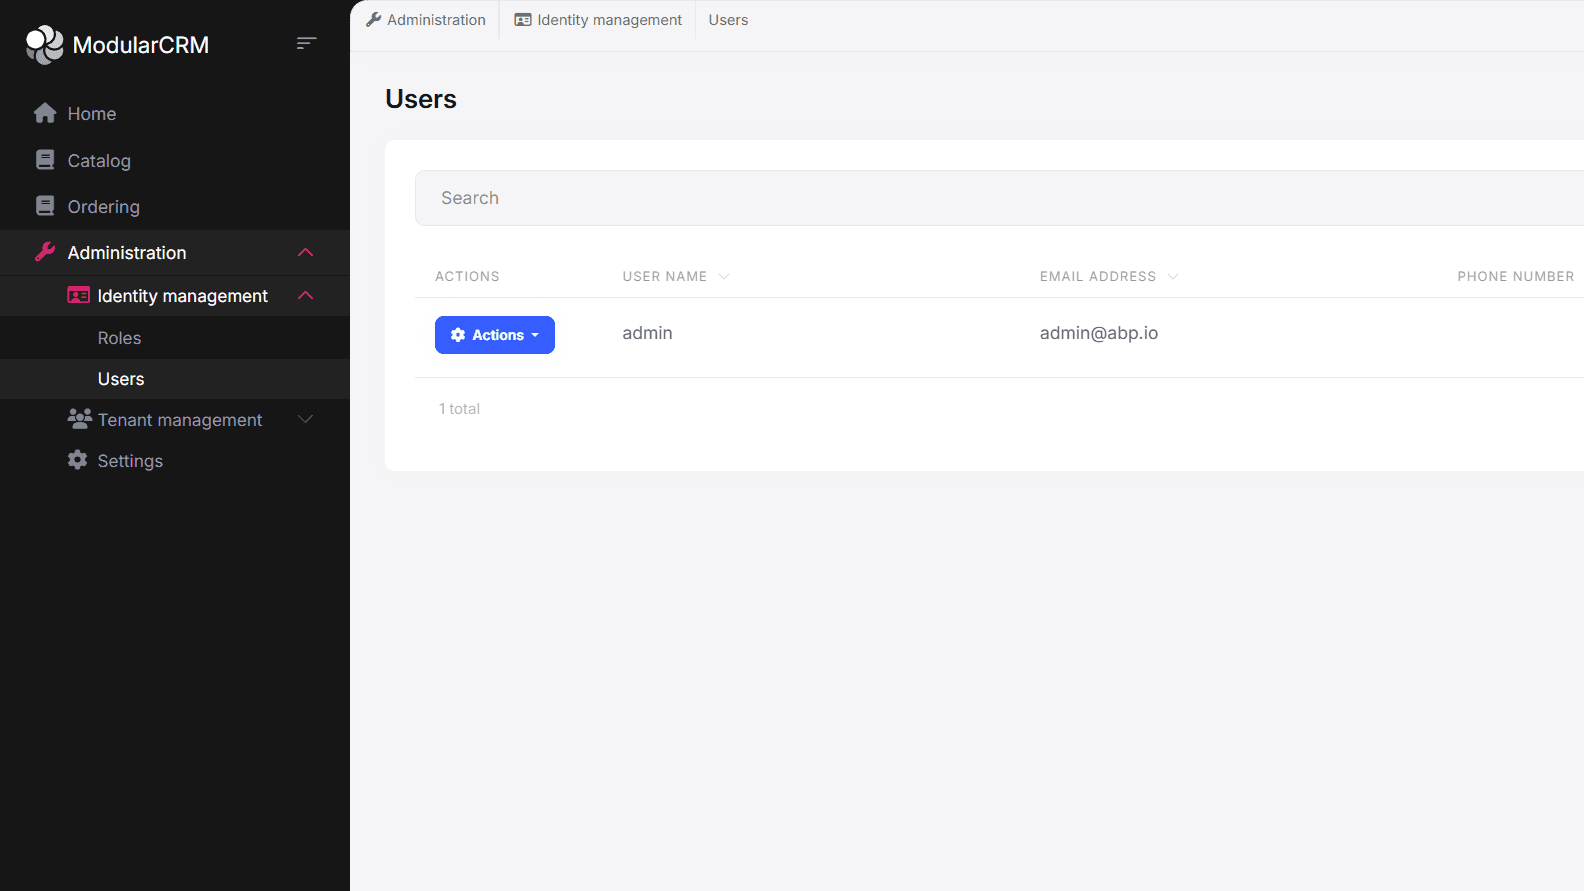1584x891 pixels.
Task: Click the Users page heading
Action: [421, 99]
